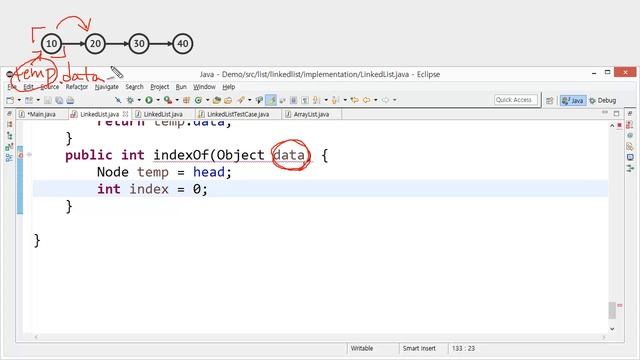
Task: Click the New Java Package icon
Action: [x=186, y=100]
